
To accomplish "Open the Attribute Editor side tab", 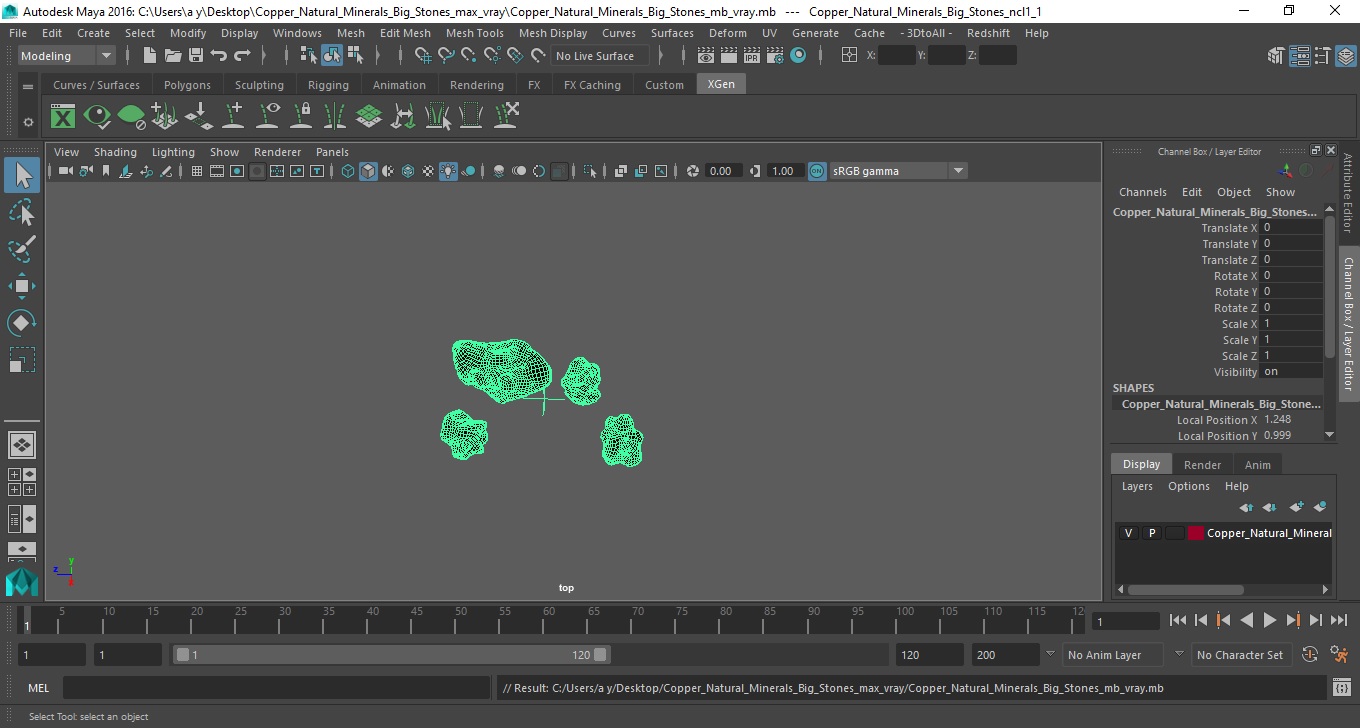I will (1347, 192).
